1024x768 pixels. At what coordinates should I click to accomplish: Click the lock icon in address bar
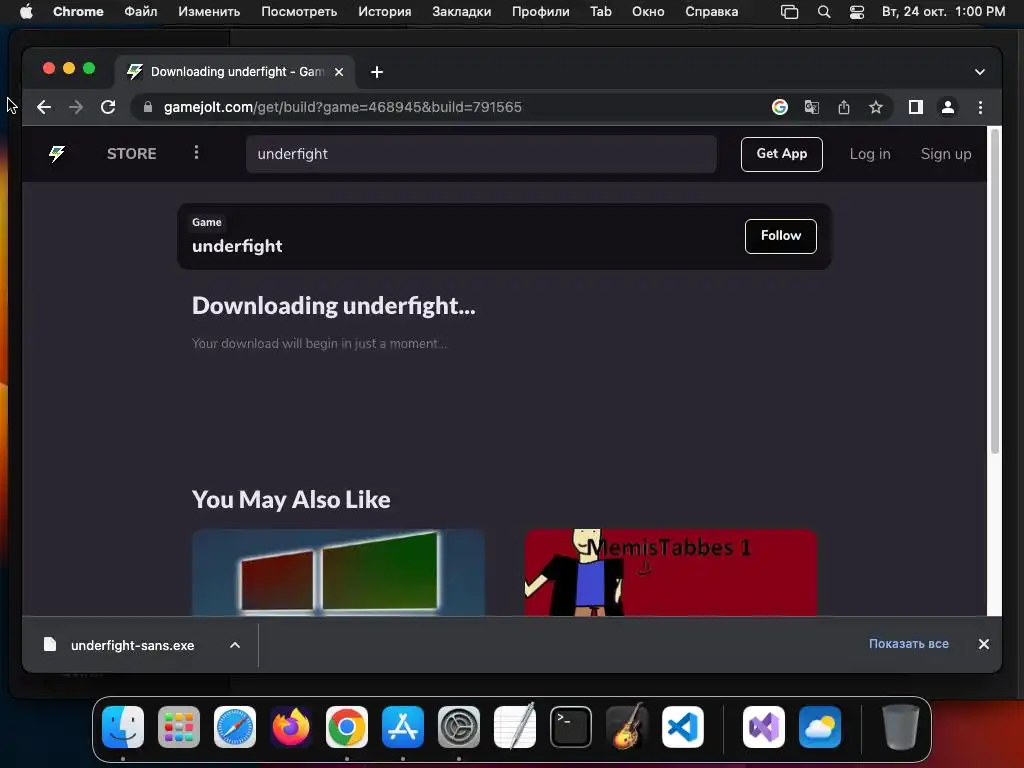coord(148,107)
